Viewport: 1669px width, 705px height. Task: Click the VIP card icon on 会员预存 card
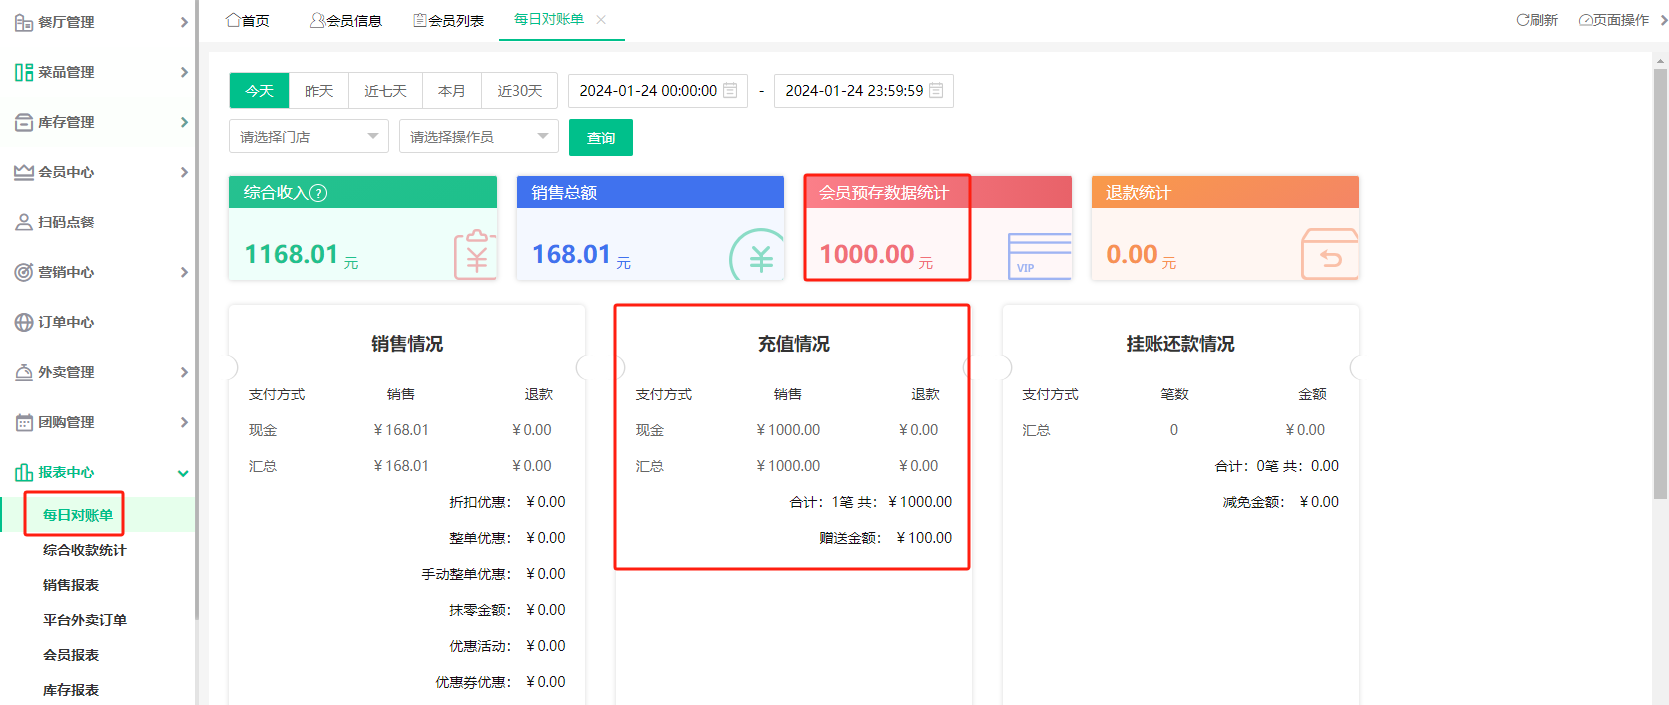1040,255
